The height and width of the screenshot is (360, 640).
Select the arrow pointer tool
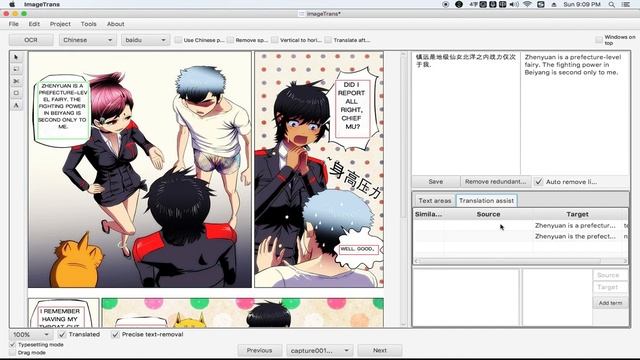coord(16,57)
